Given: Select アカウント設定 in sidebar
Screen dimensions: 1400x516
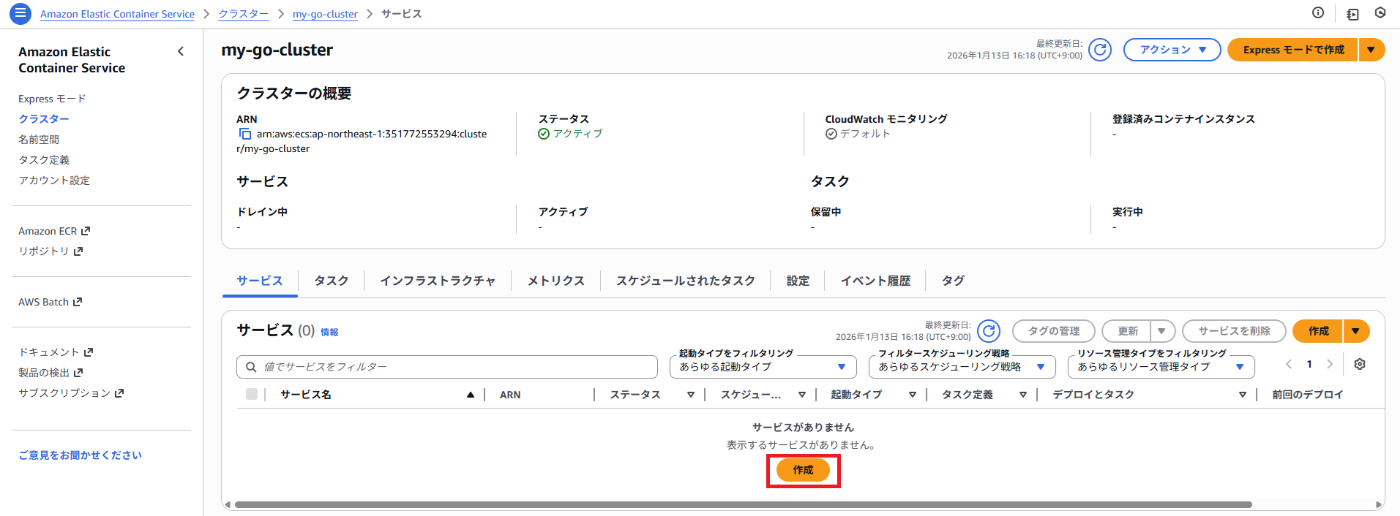Looking at the screenshot, I should (x=54, y=180).
